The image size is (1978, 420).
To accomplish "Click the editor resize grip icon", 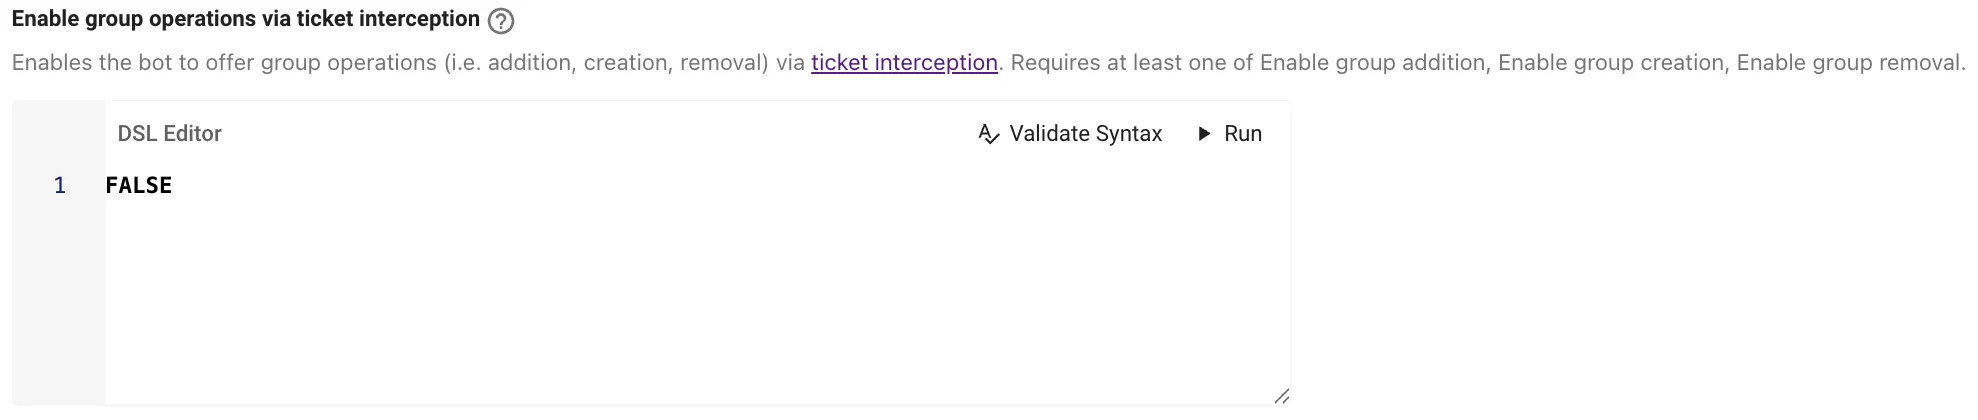I will 1281,396.
